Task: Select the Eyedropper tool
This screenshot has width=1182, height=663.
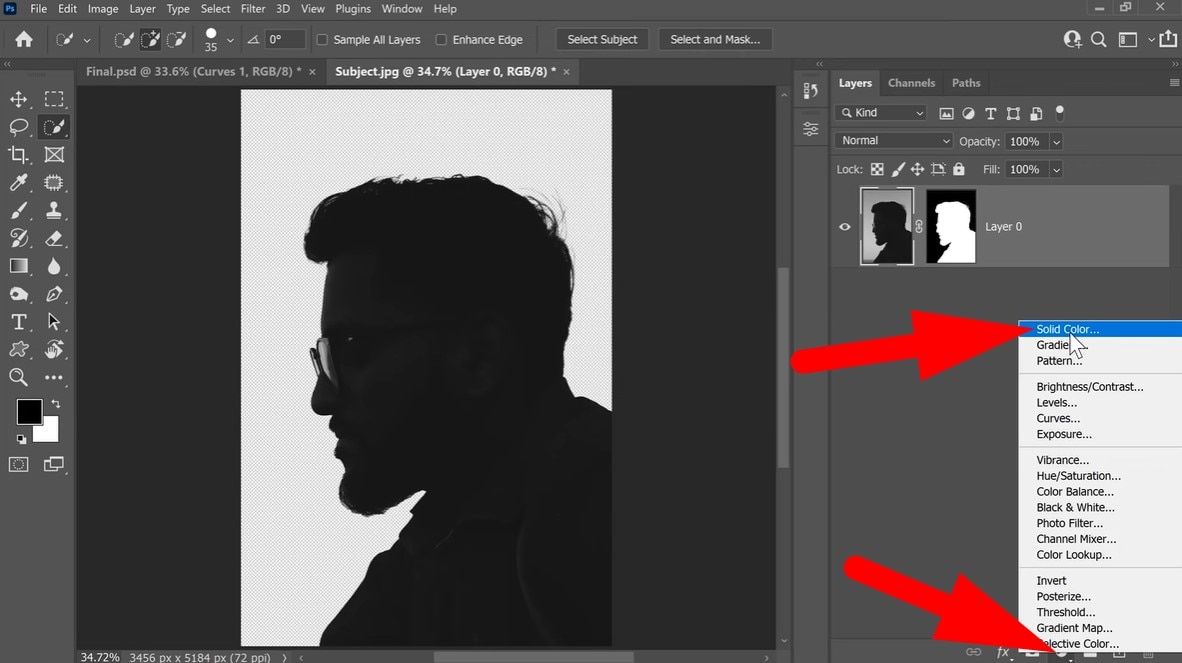Action: click(x=18, y=182)
